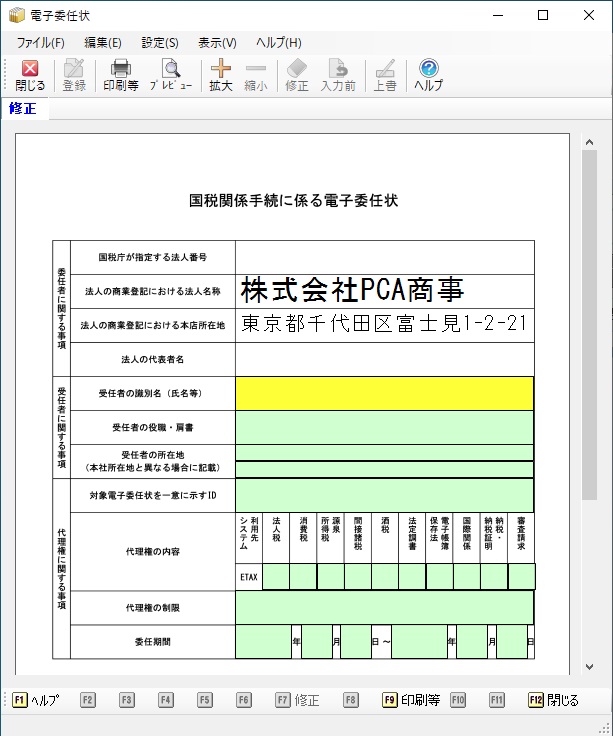Open the ファイル(F) menu
This screenshot has height=736, width=613.
40,43
